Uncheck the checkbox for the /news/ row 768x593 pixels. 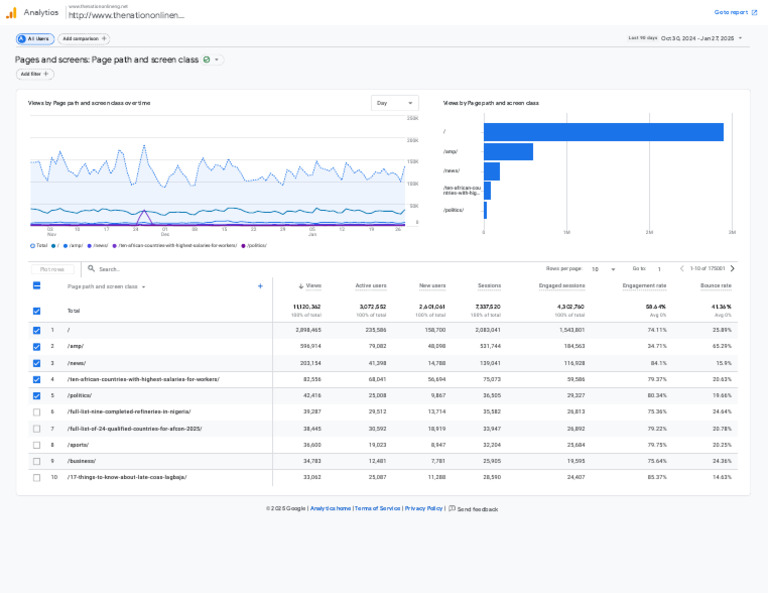pos(37,363)
